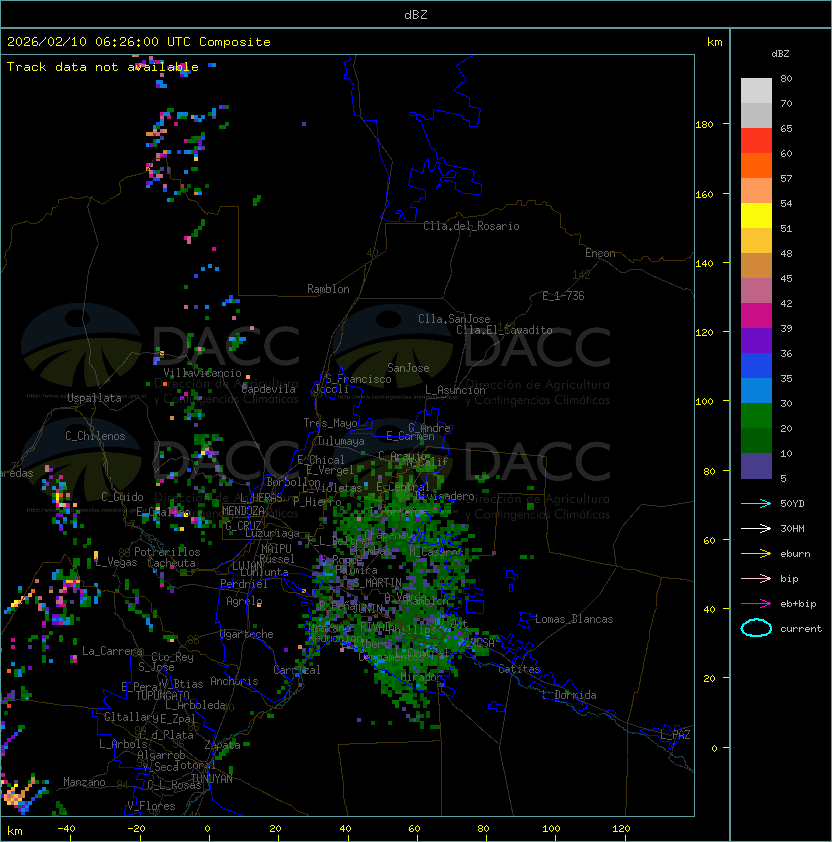832x842 pixels.
Task: Click the Perdriel location label
Action: click(244, 584)
